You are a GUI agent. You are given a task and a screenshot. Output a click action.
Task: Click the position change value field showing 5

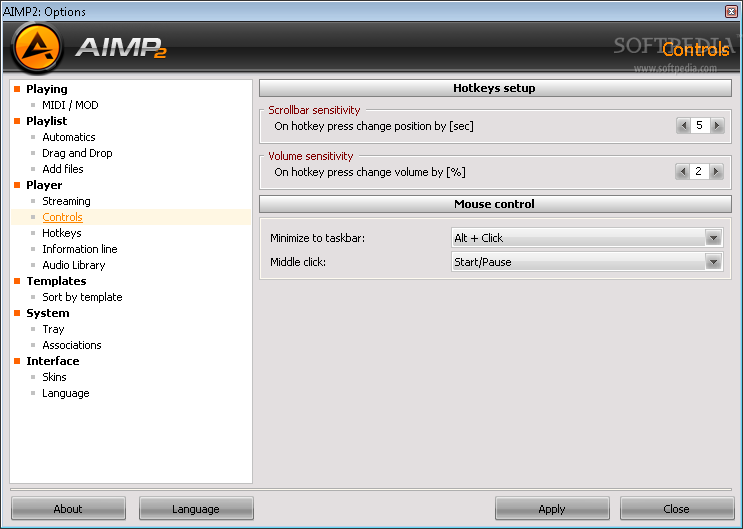point(700,126)
